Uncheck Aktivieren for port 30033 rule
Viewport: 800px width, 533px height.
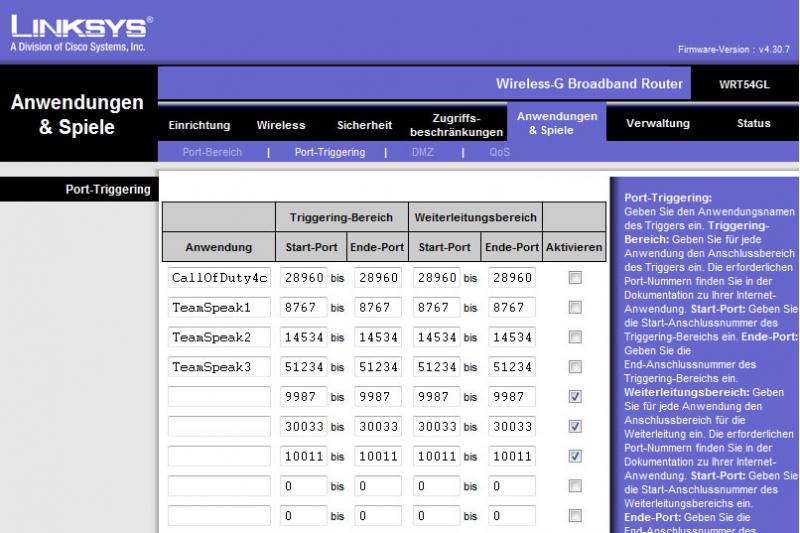575,426
